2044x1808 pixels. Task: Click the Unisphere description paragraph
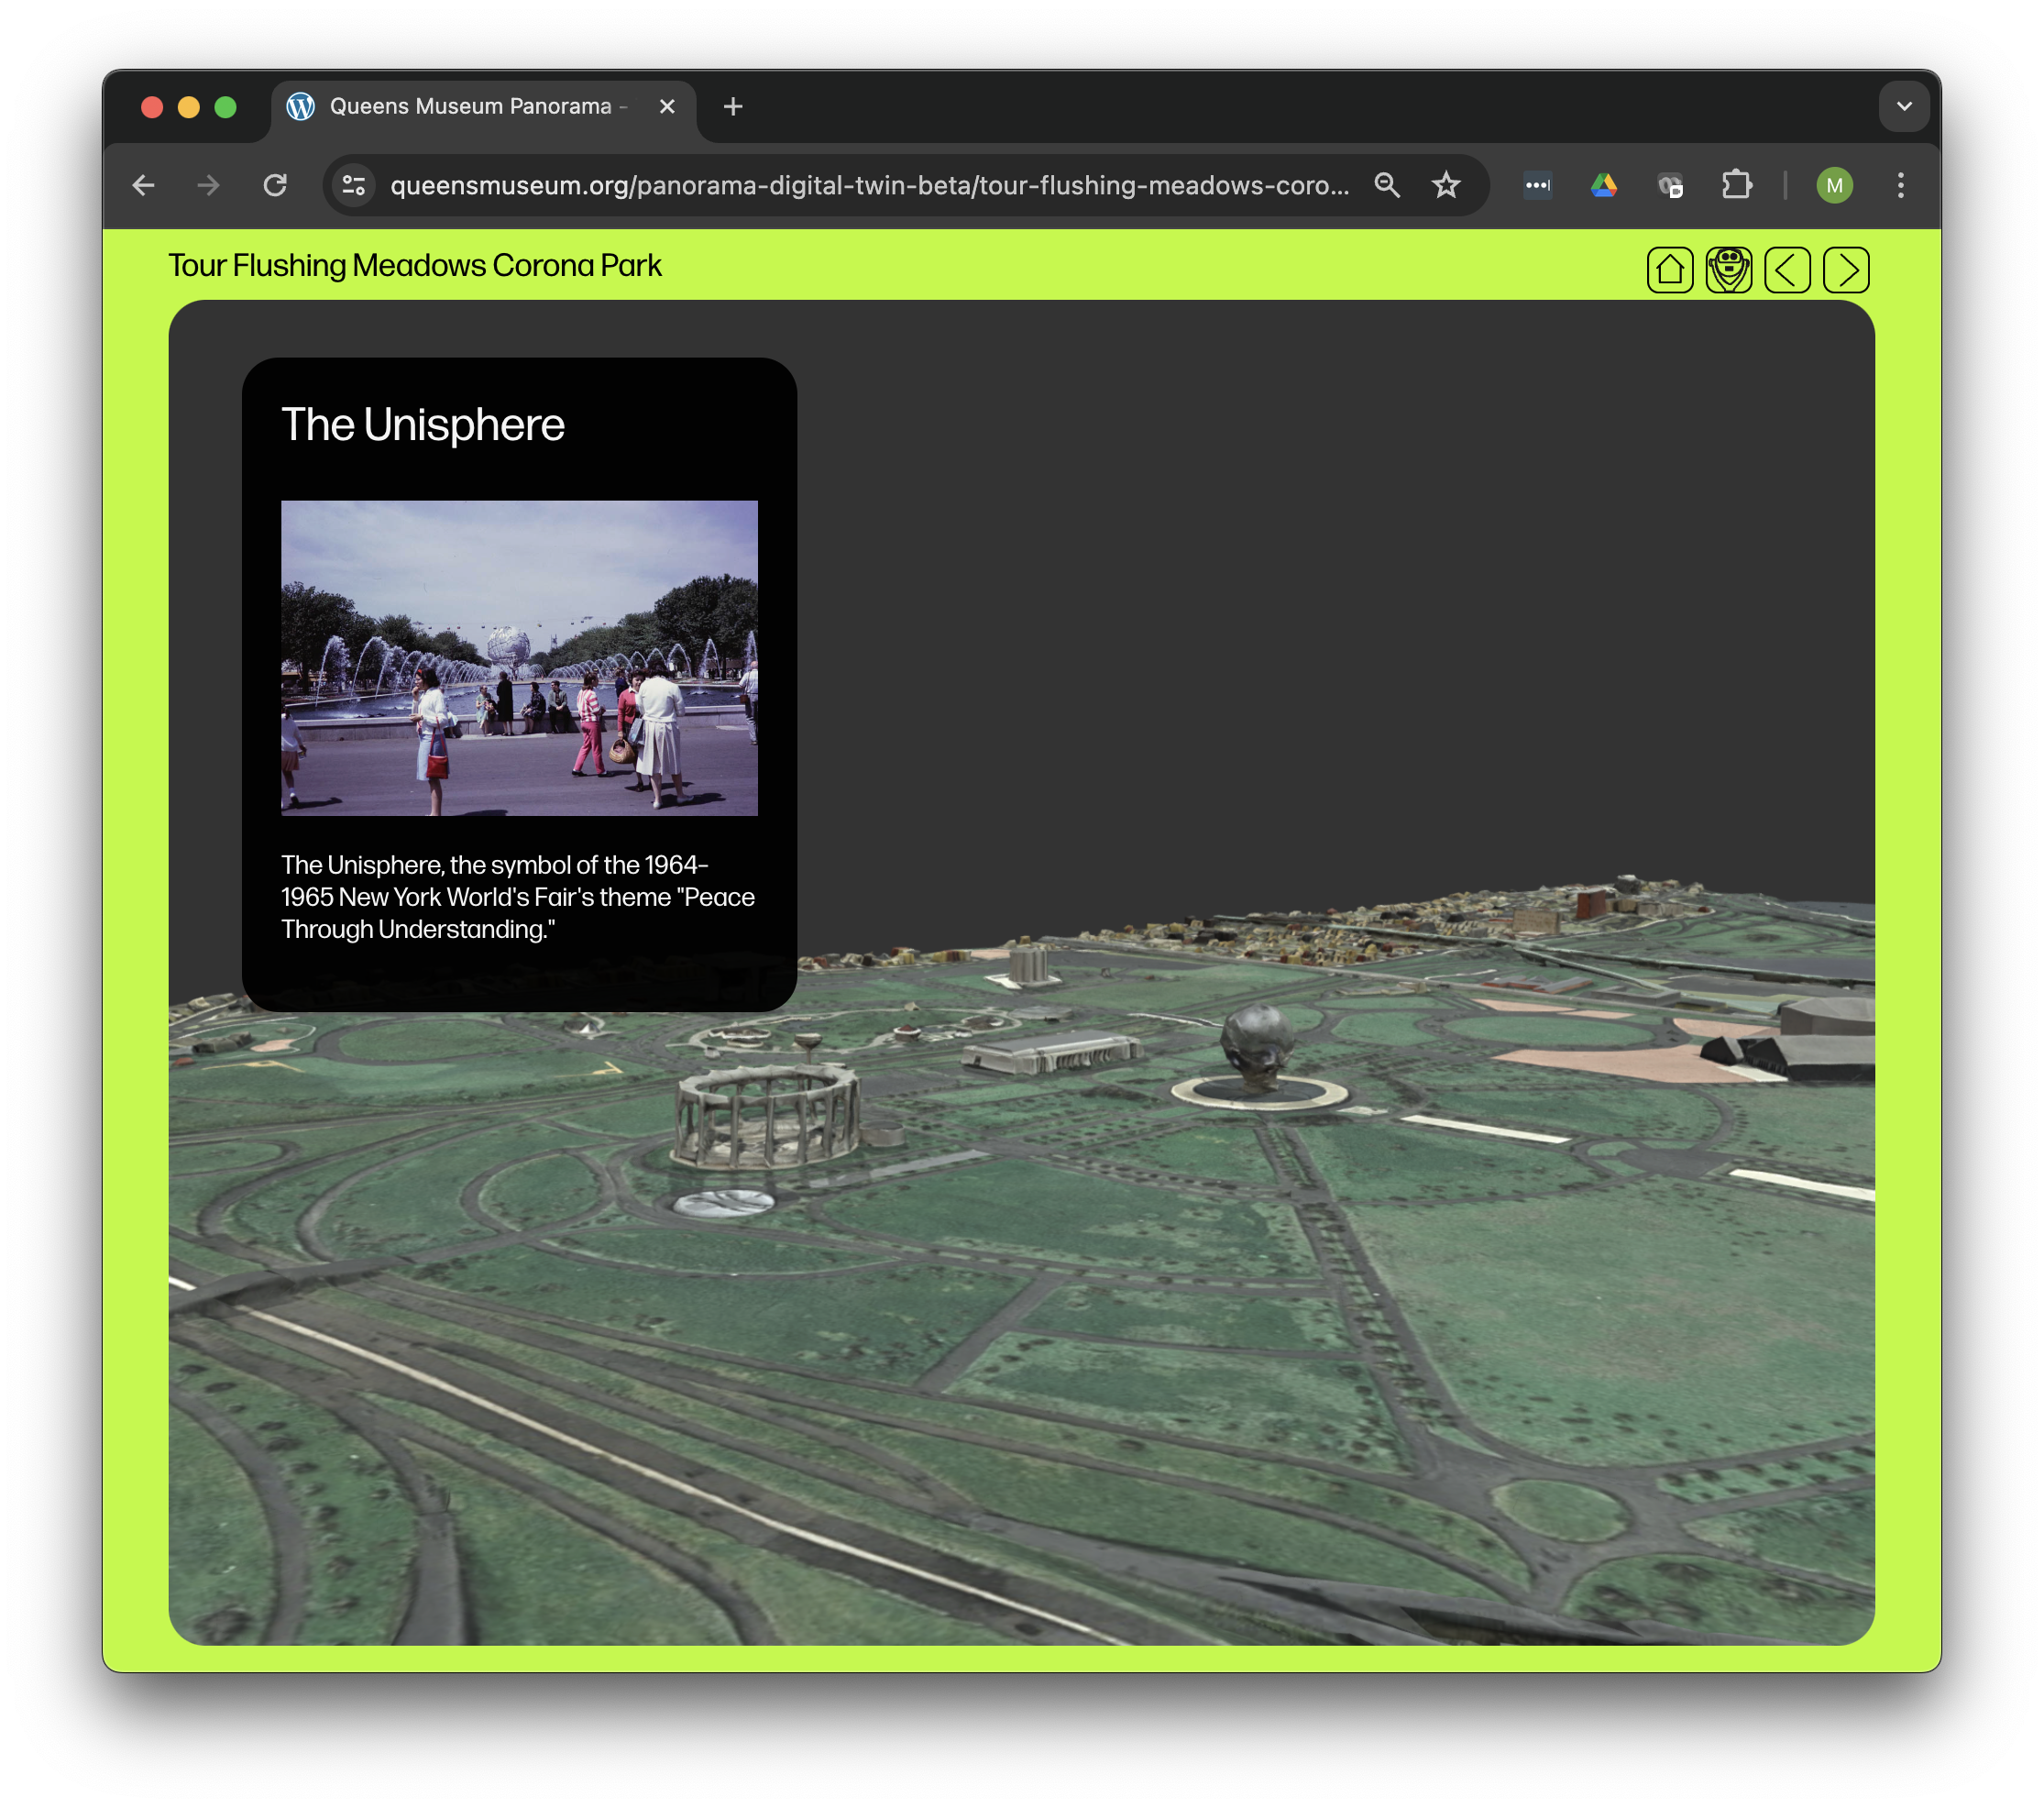click(x=518, y=897)
